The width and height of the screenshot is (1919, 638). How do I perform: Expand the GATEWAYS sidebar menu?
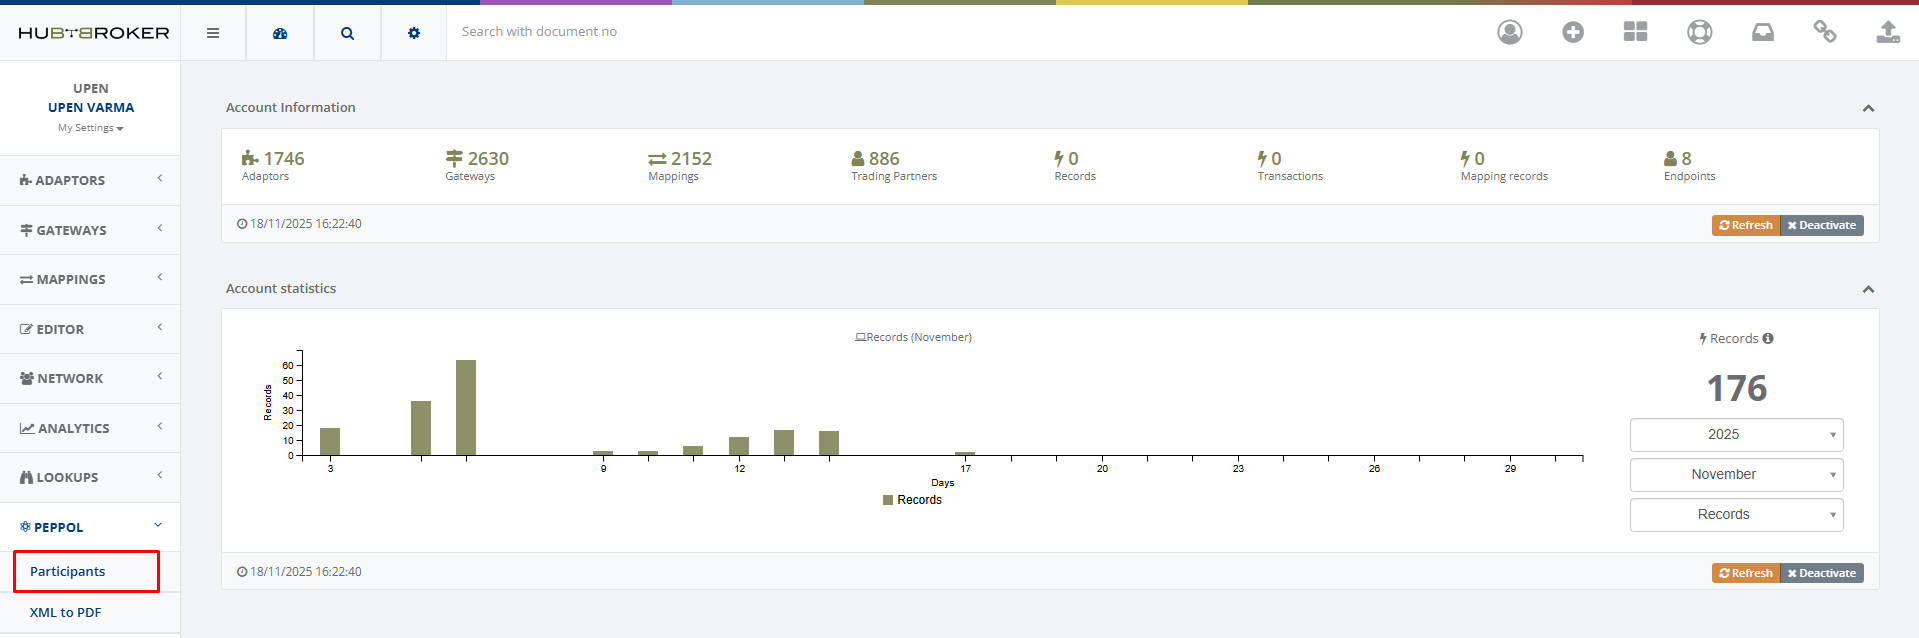(90, 230)
